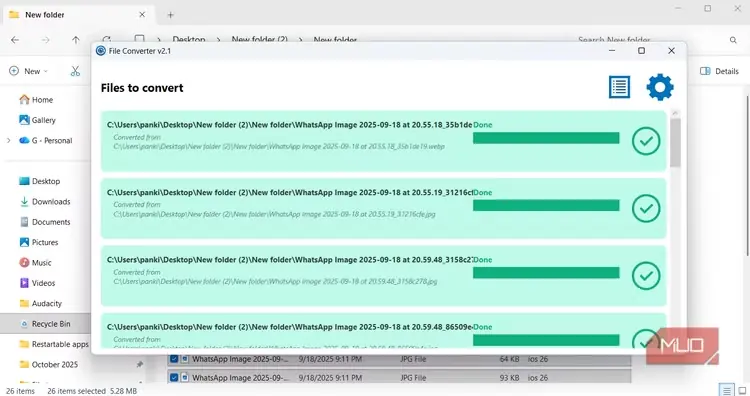Click the File Converter app logo icon
Image resolution: width=750 pixels, height=396 pixels.
[x=100, y=51]
